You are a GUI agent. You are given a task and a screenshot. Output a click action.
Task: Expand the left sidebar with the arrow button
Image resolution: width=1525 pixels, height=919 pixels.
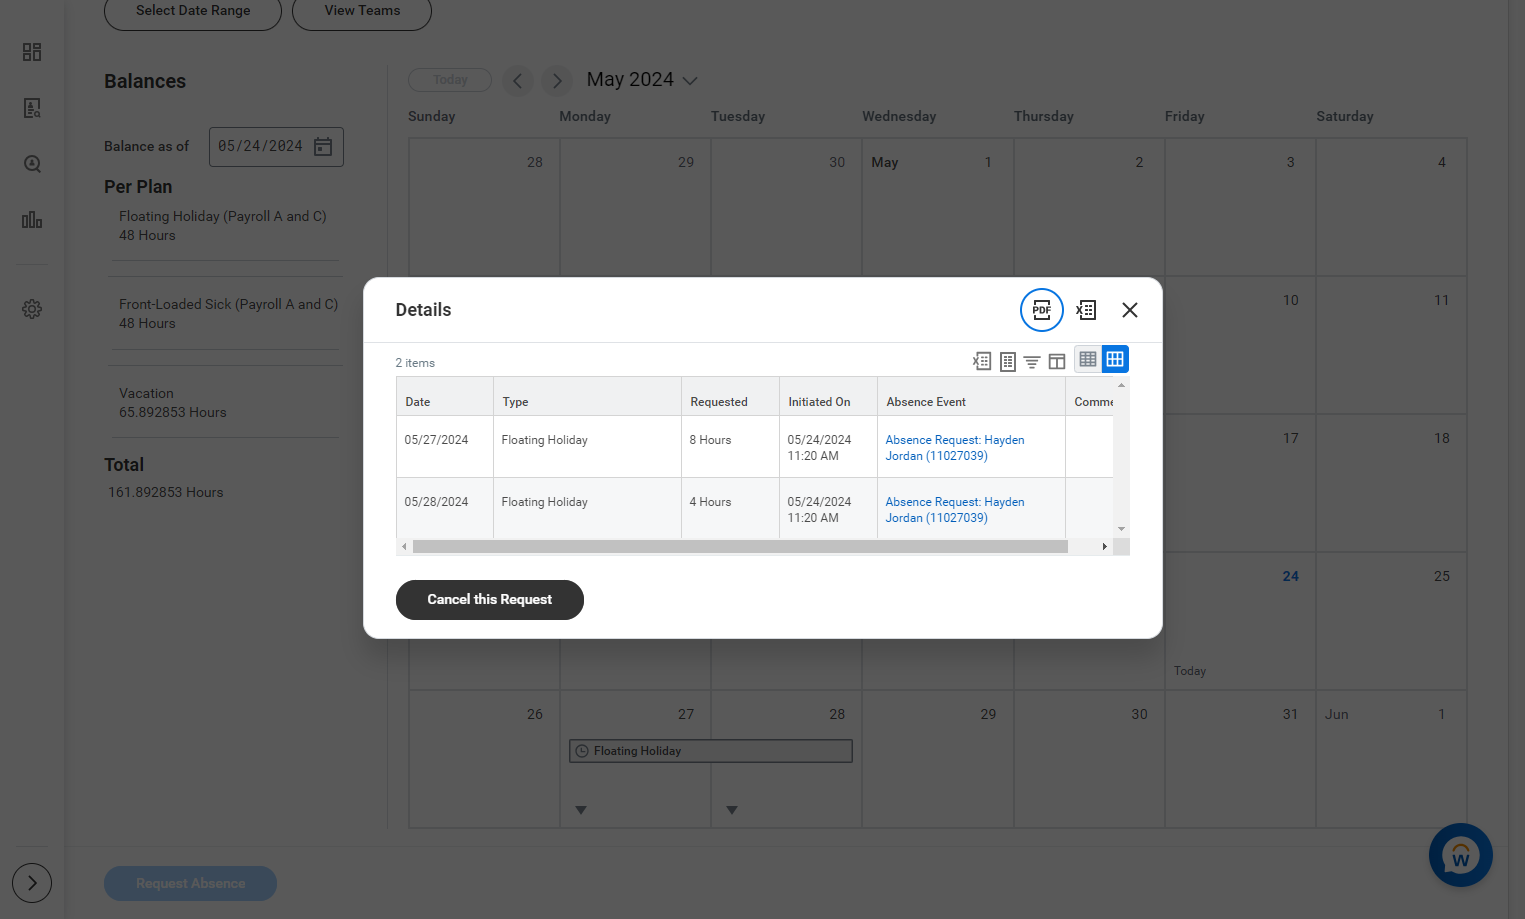[32, 883]
